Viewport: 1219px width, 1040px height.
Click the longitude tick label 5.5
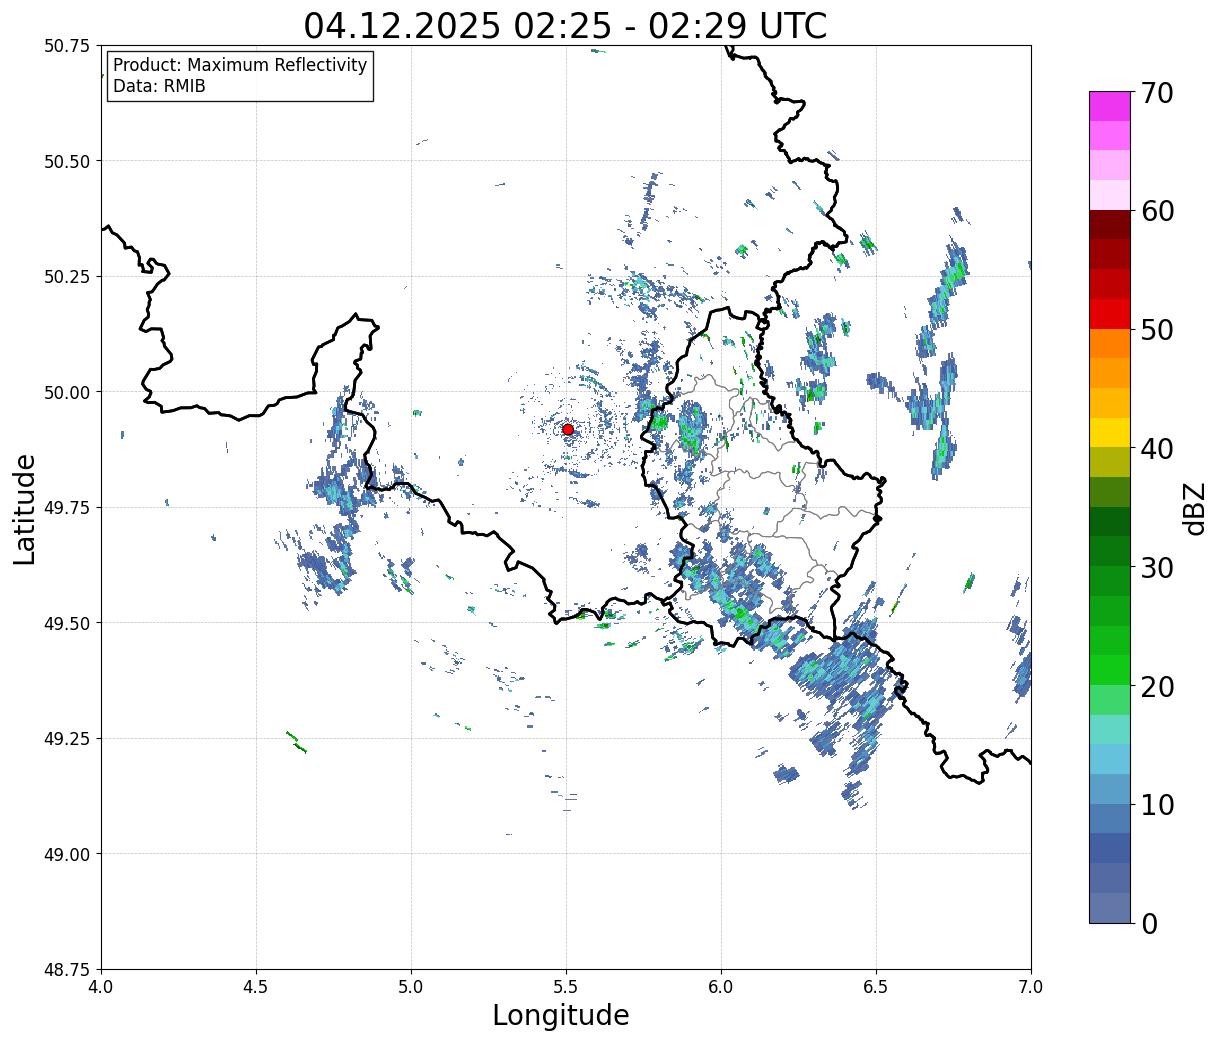click(566, 987)
